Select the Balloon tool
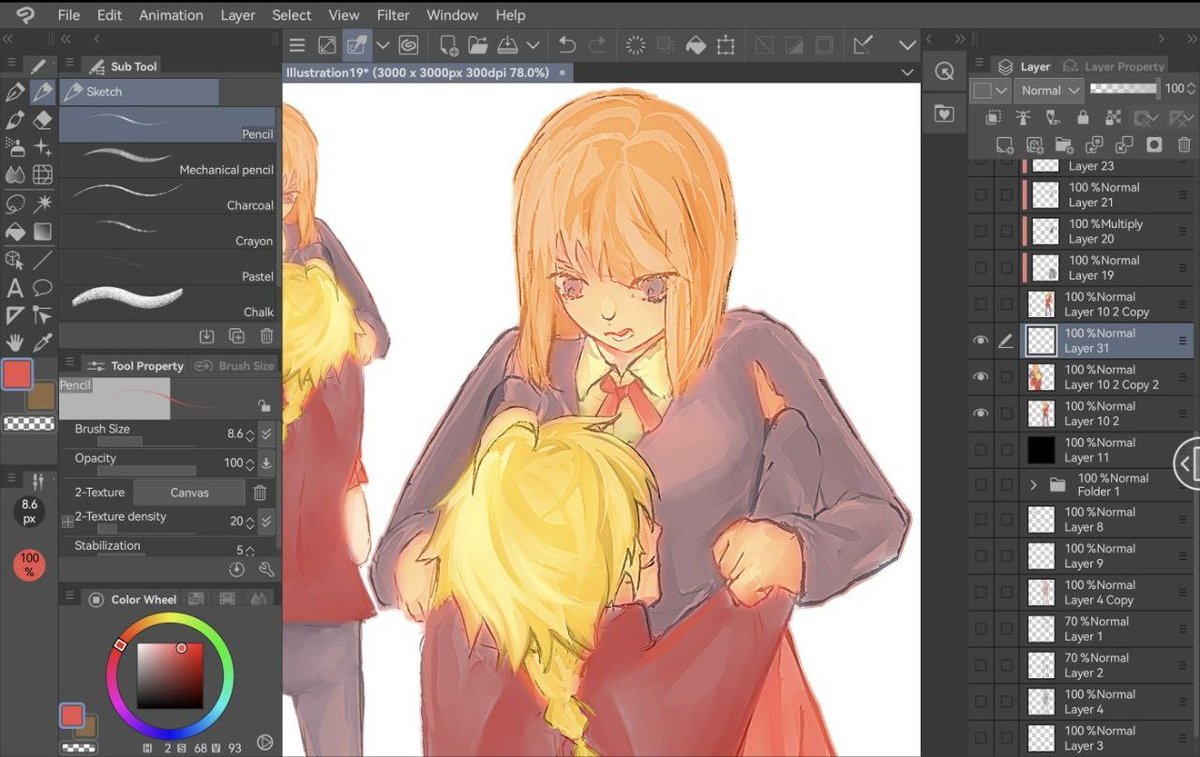This screenshot has height=757, width=1200. (42, 288)
